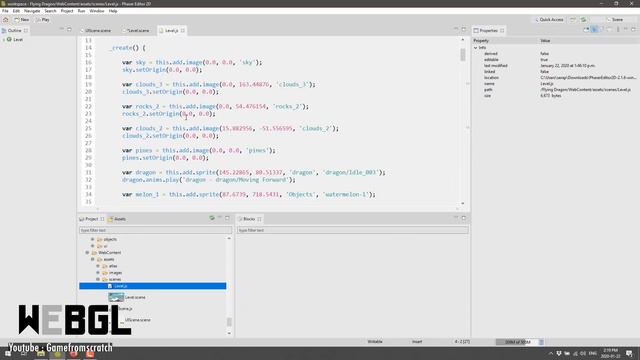Collapse the assets folder
640x360 pixels.
[93, 260]
